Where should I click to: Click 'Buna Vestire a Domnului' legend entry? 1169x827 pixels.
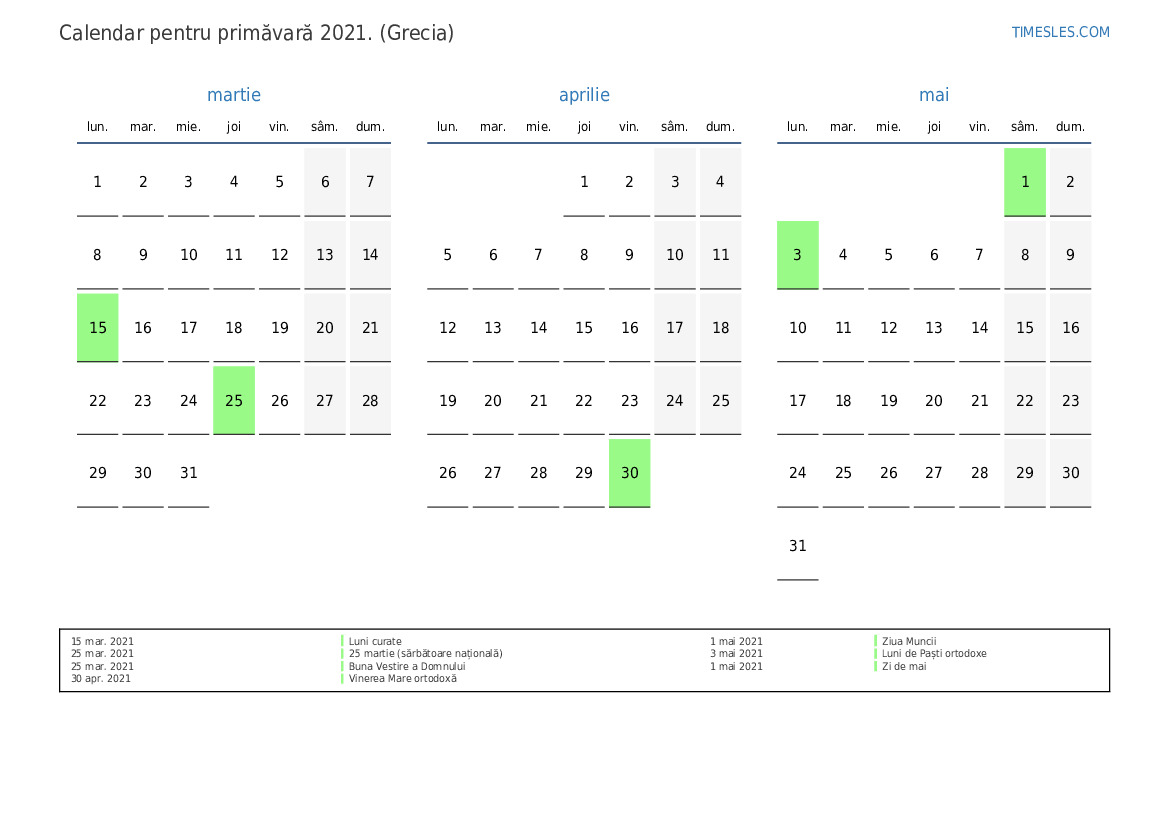(x=407, y=667)
